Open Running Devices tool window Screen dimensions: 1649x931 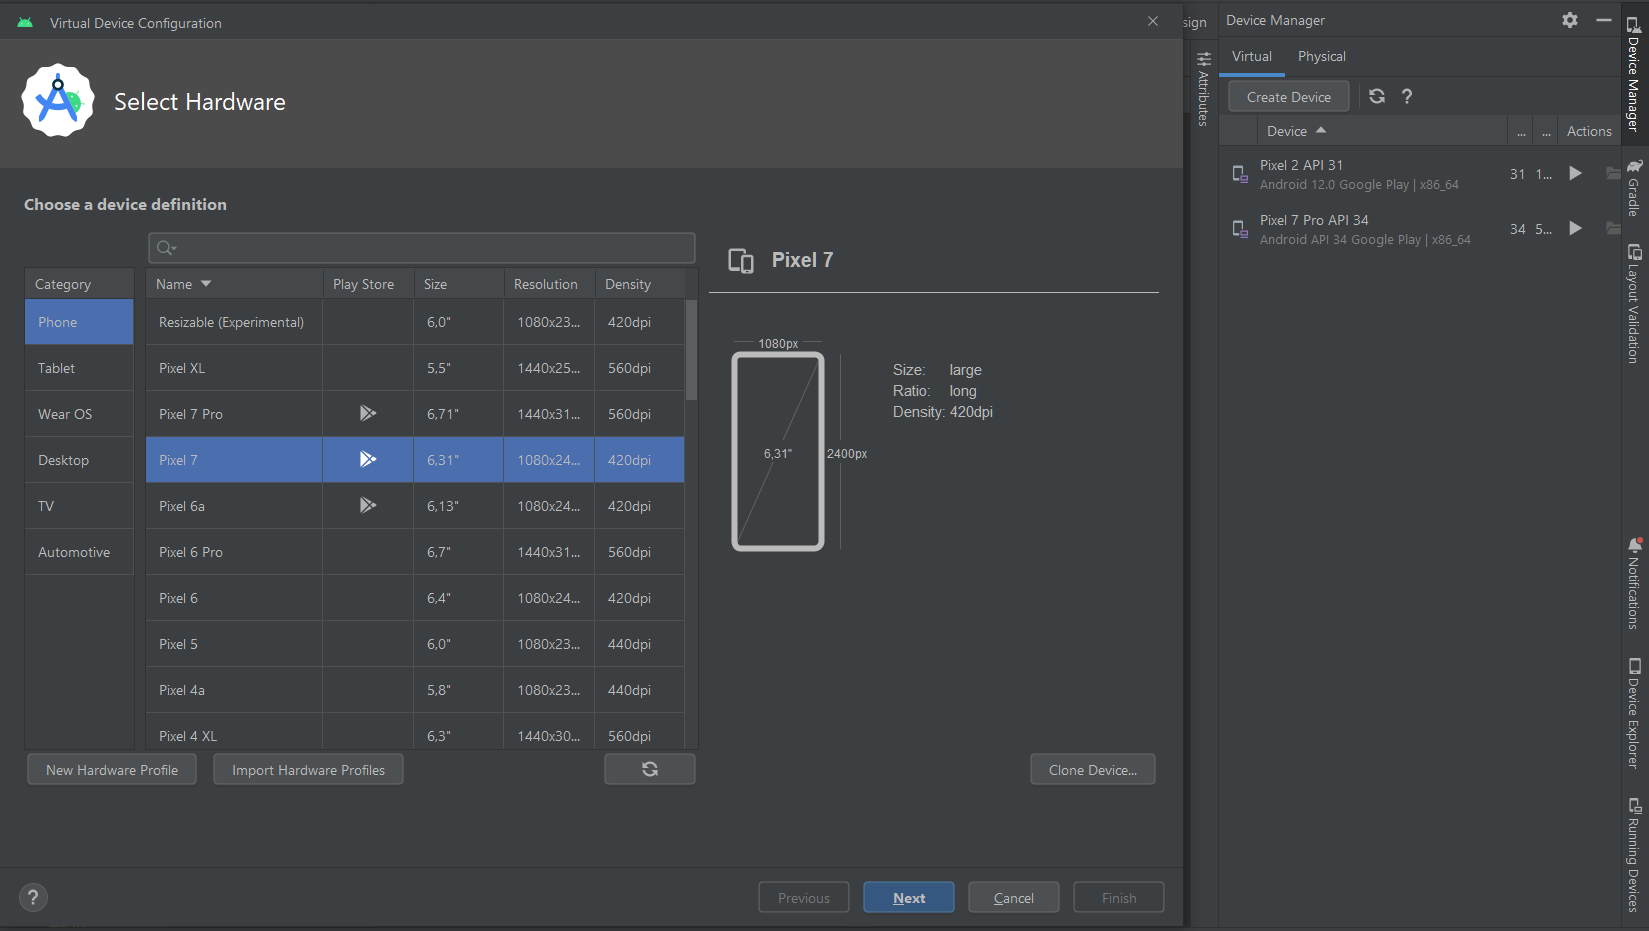(1634, 855)
